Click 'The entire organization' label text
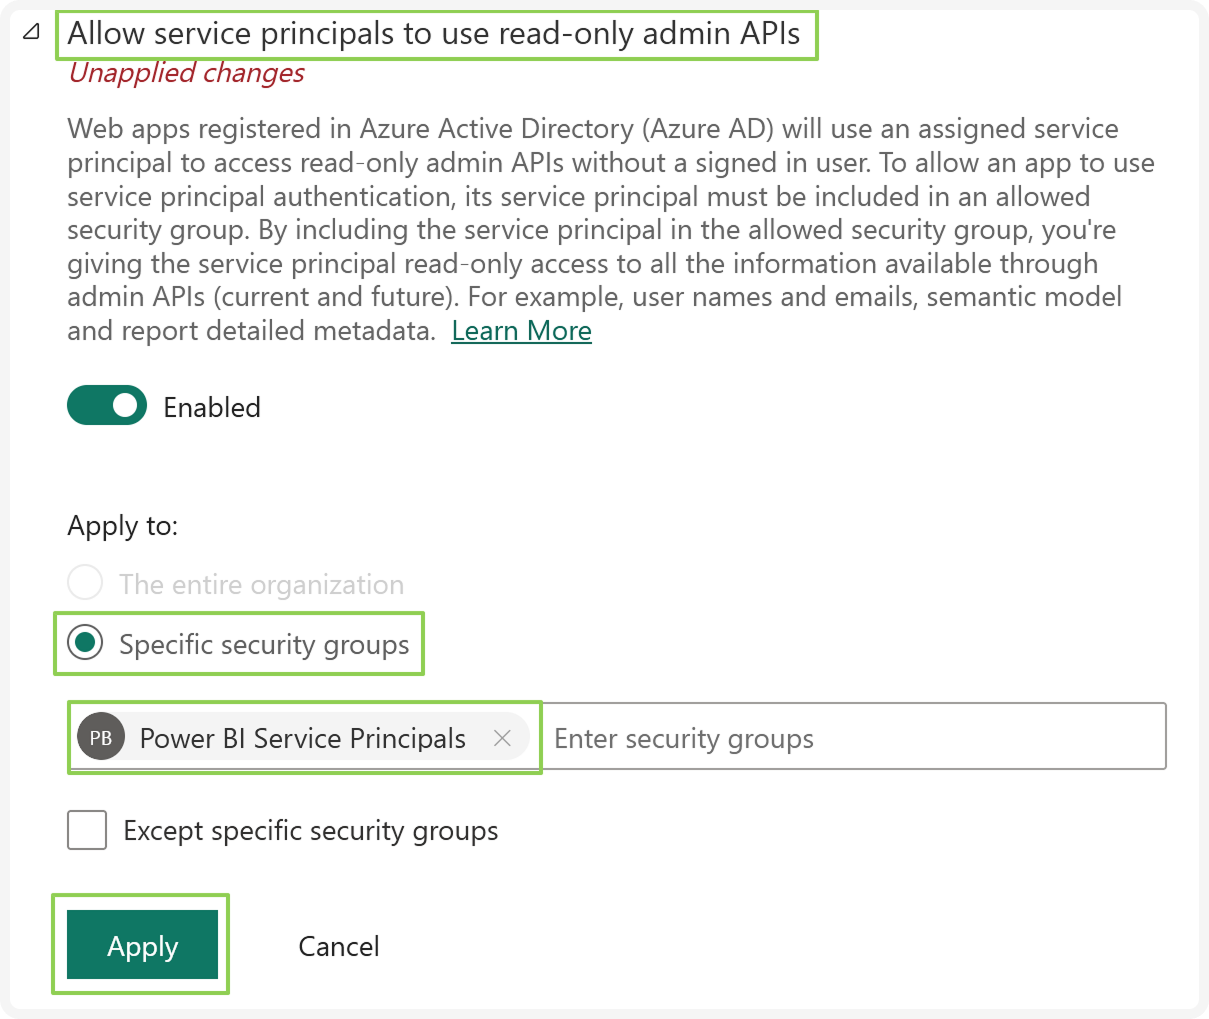 (261, 584)
